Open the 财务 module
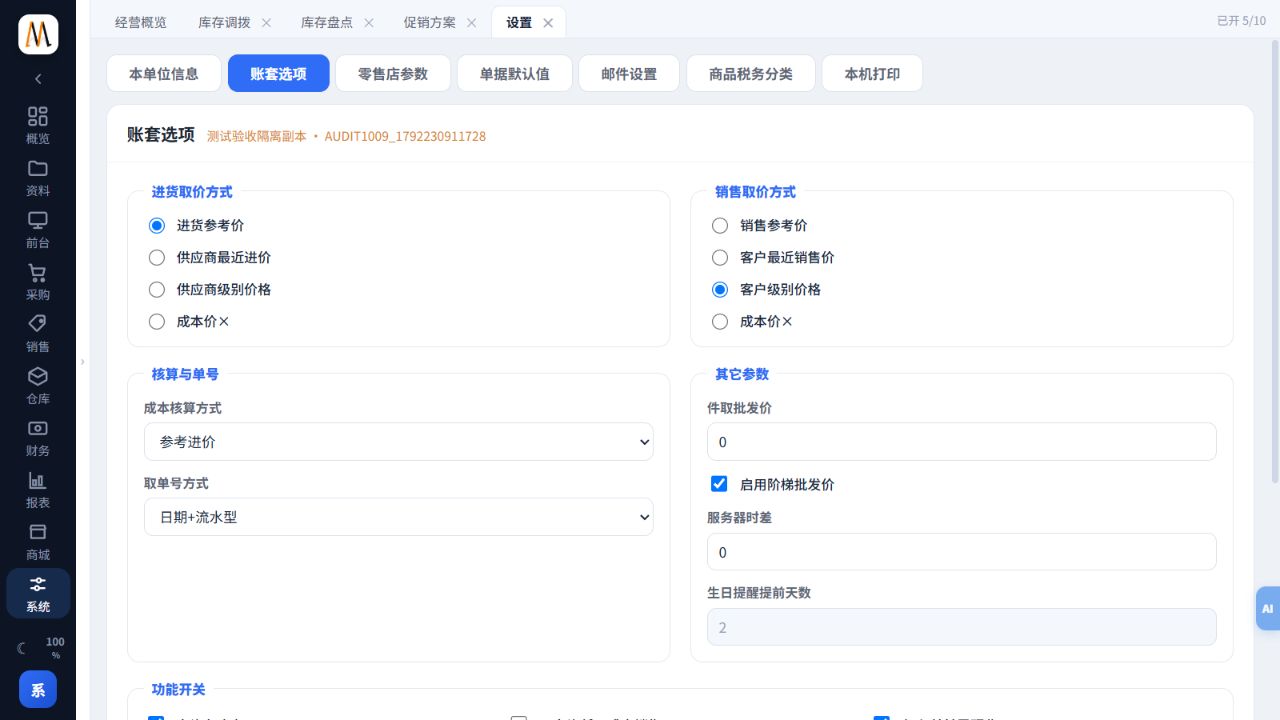 (38, 438)
